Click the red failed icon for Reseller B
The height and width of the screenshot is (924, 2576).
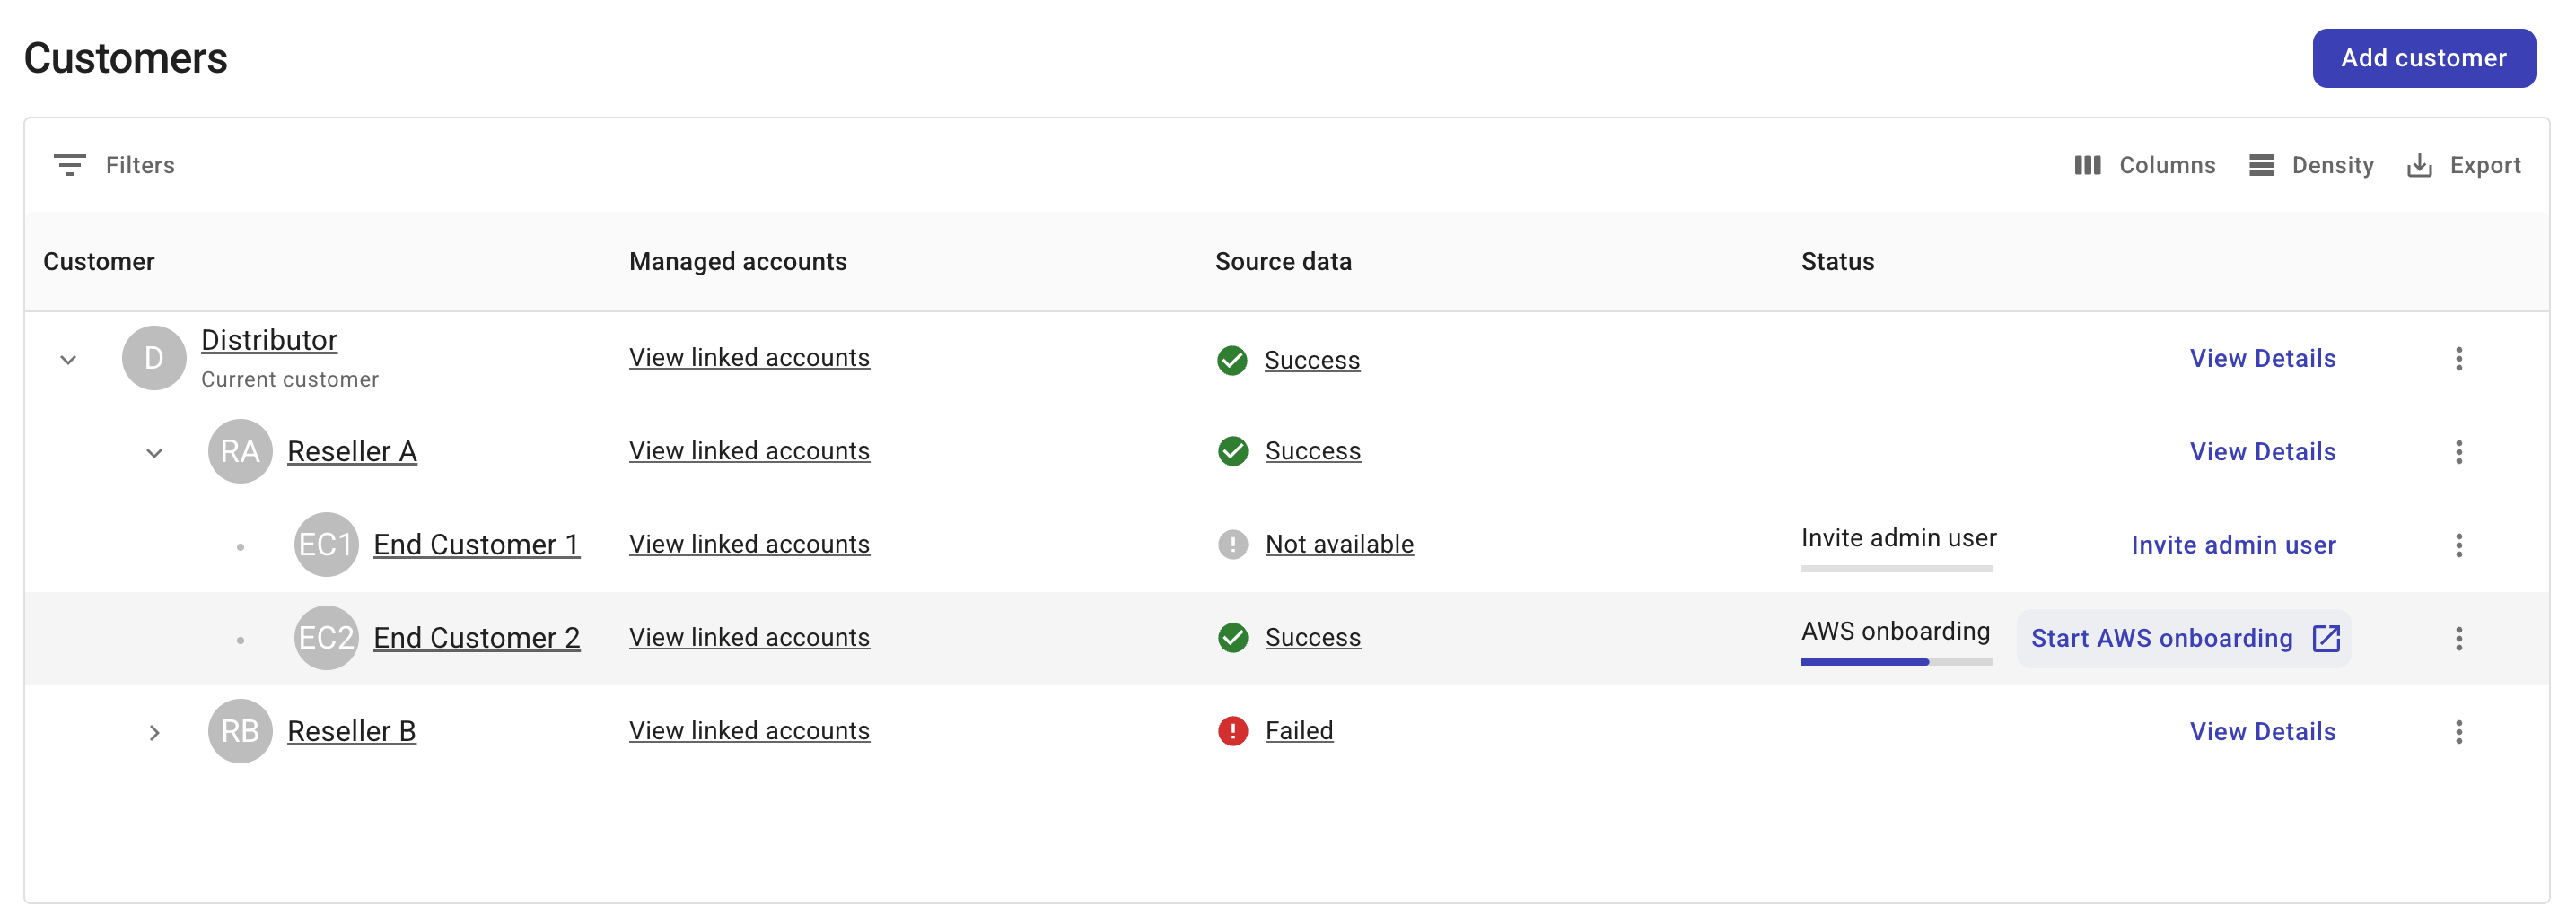point(1232,732)
